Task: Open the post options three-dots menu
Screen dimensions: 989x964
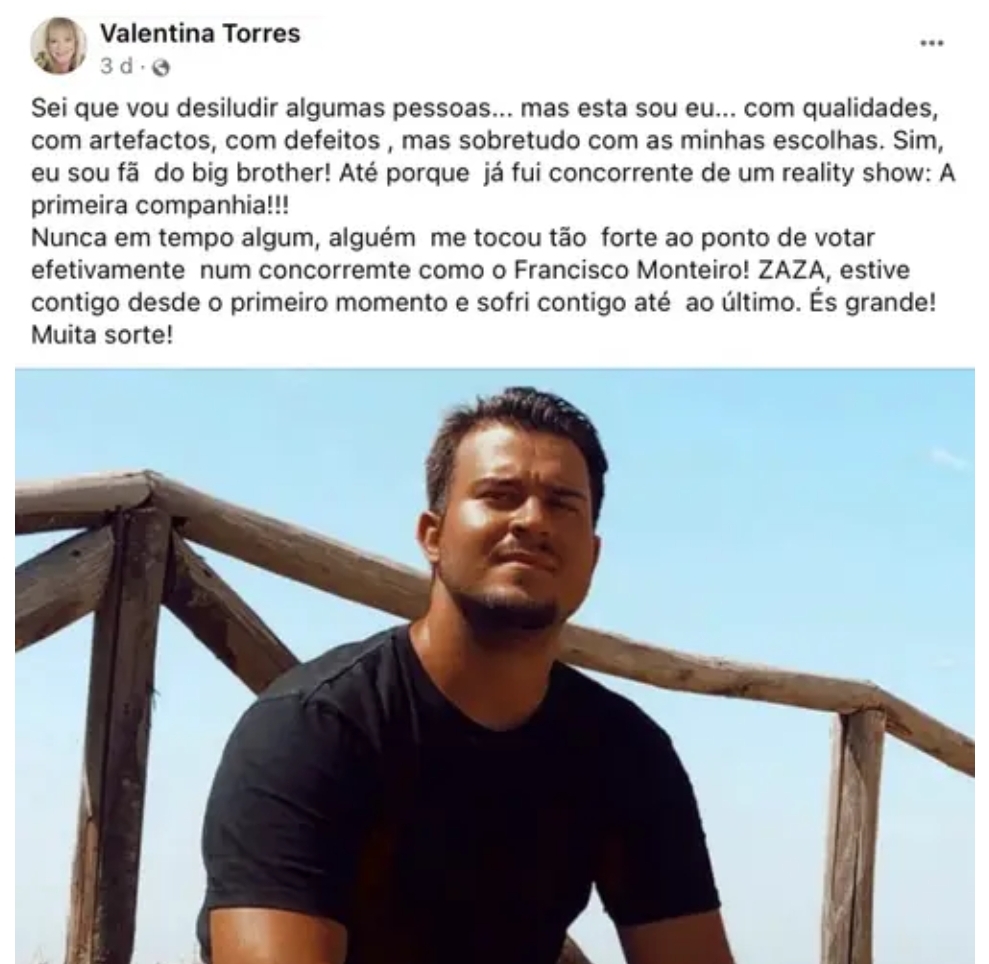Action: pyautogui.click(x=932, y=43)
